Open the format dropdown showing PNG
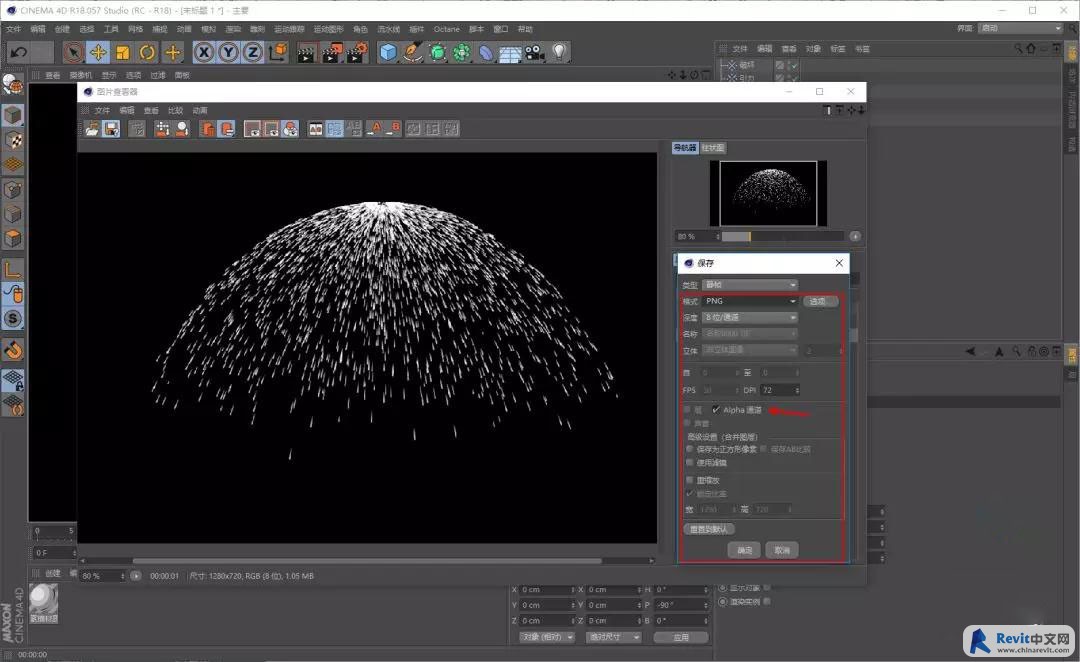 tap(750, 301)
